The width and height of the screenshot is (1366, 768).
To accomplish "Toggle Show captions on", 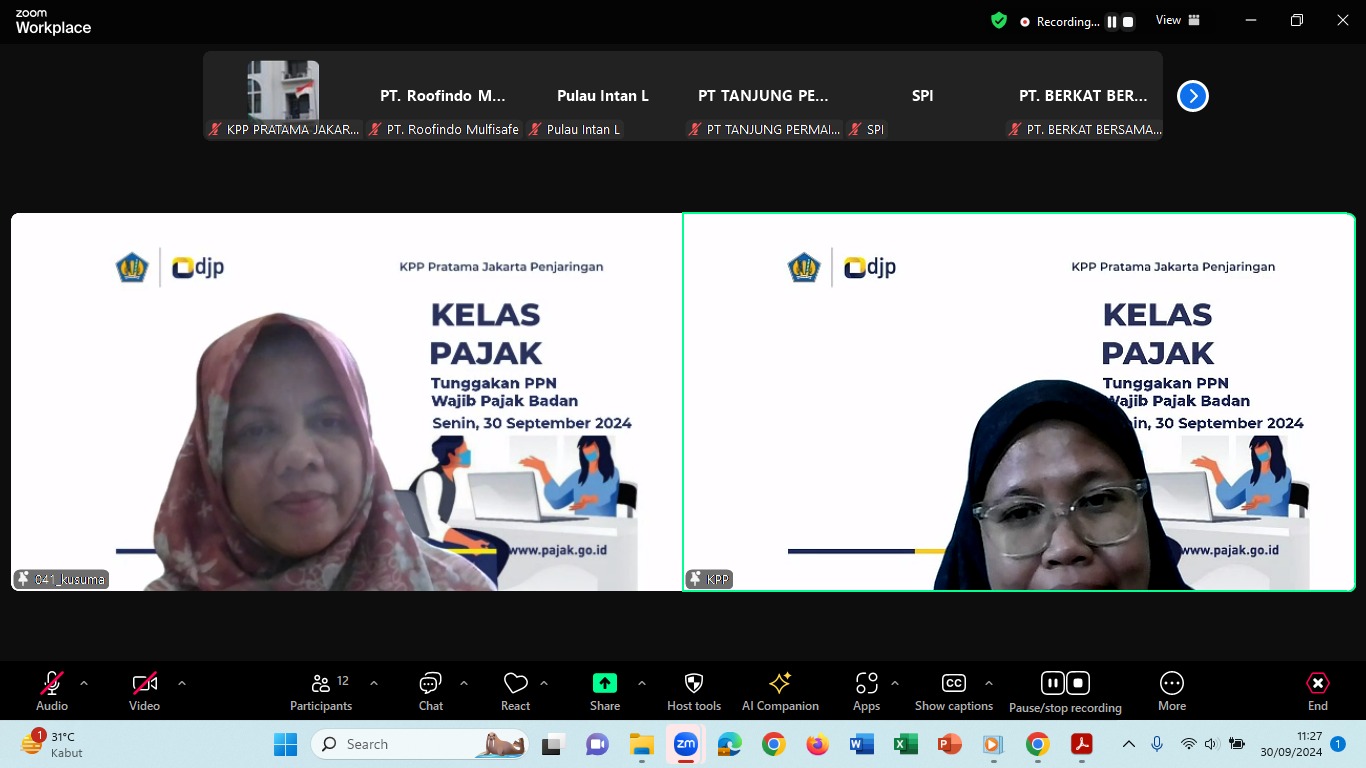I will (954, 692).
